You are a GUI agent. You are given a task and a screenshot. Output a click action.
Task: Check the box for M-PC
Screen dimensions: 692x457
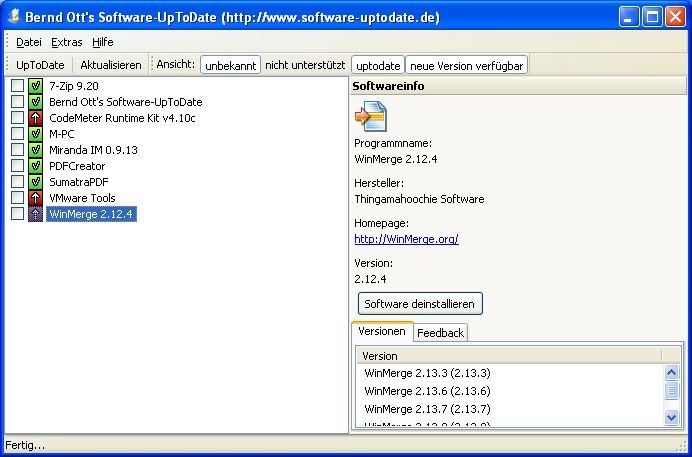point(17,134)
